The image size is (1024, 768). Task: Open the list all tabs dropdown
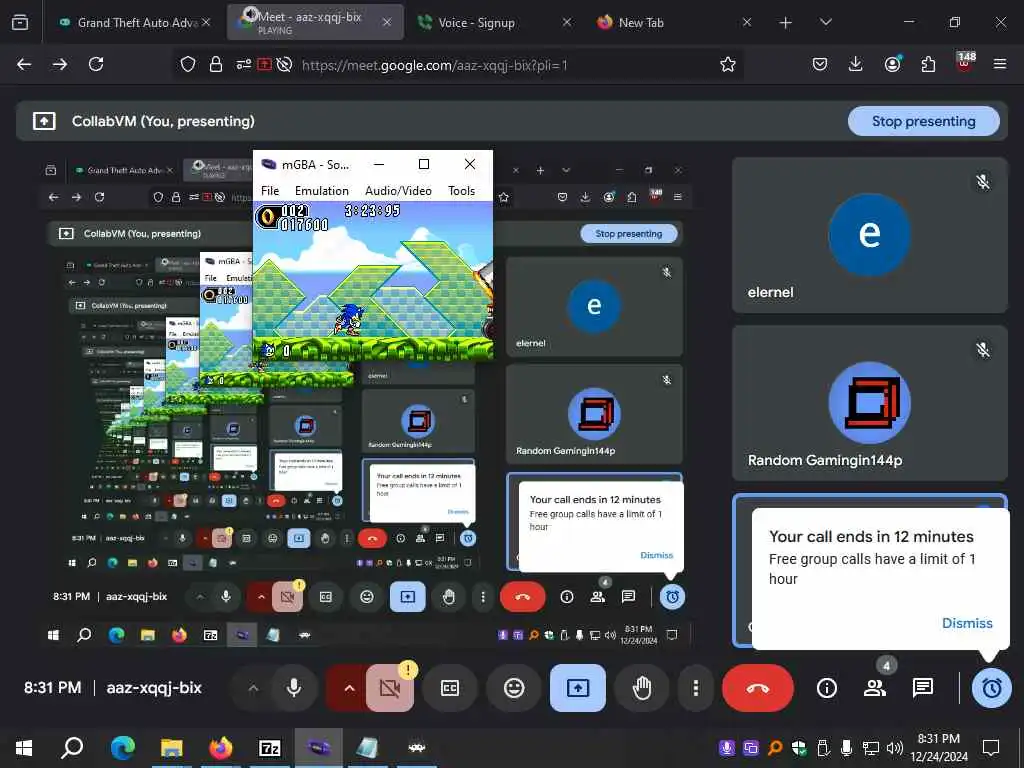825,23
